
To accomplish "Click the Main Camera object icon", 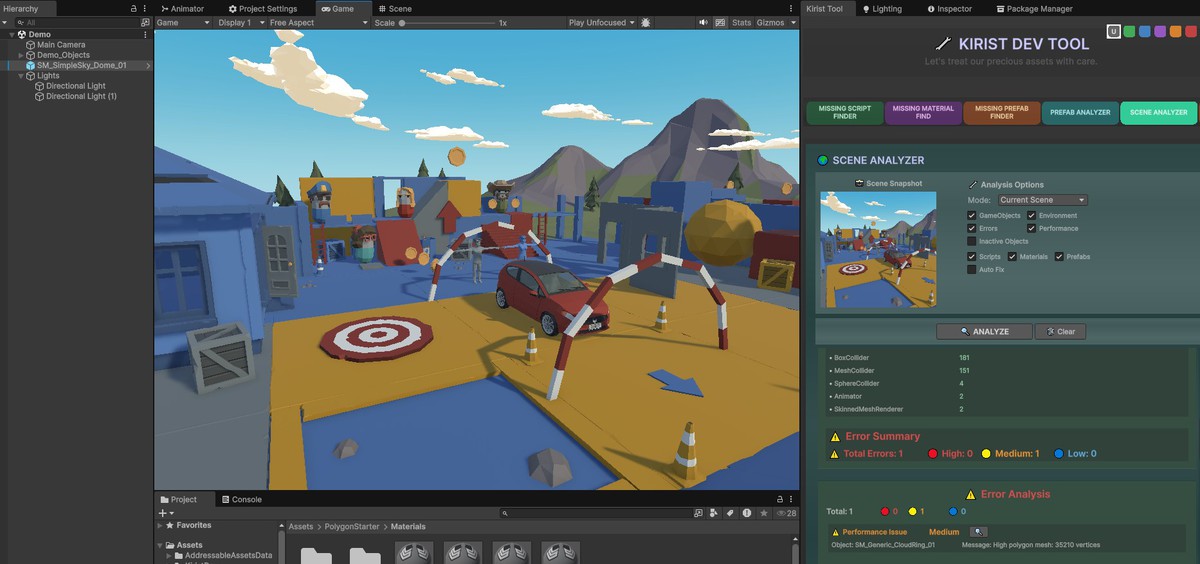I will click(x=31, y=45).
